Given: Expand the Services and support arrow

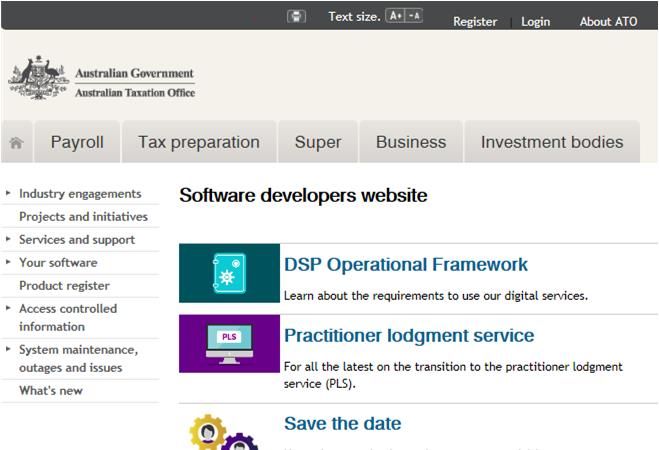Looking at the screenshot, I should click(8, 239).
